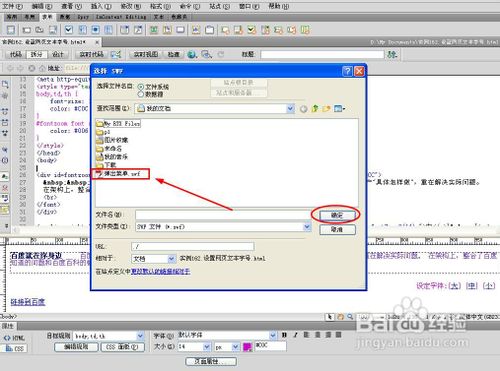Insert a button form element

click(180, 30)
